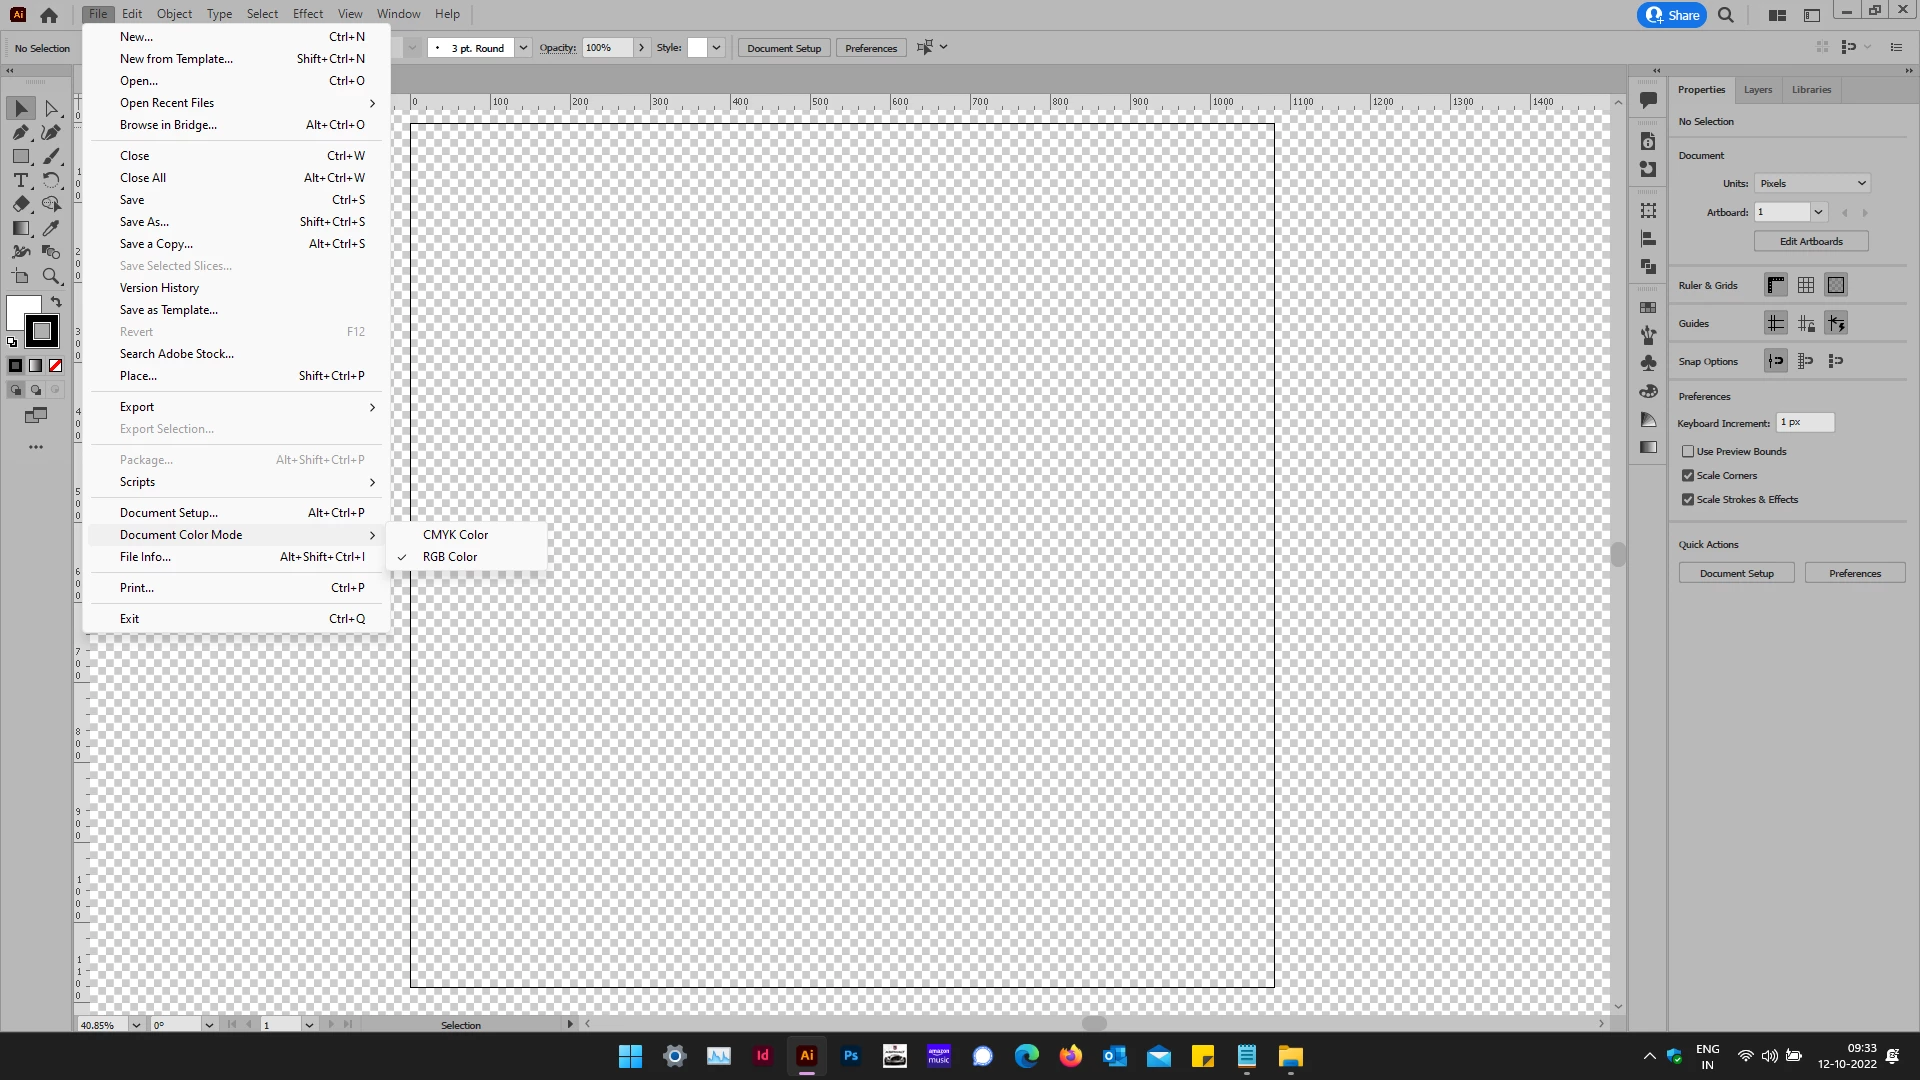Viewport: 1920px width, 1080px height.
Task: Select the Pen tool
Action: pyautogui.click(x=21, y=132)
